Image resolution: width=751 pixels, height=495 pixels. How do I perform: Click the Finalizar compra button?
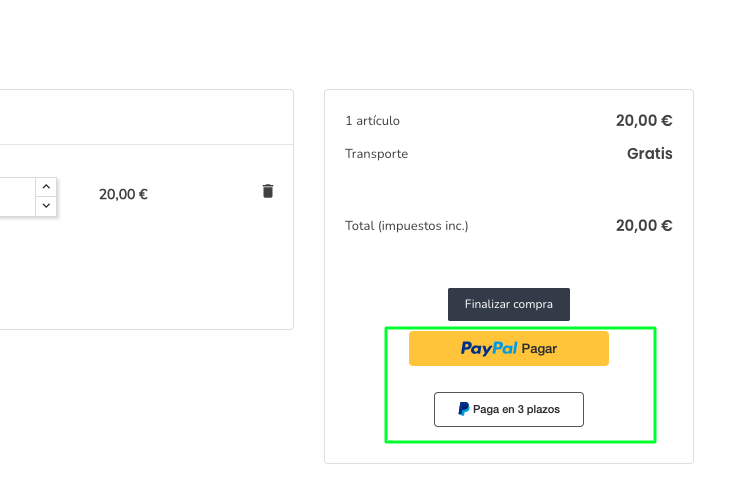[x=509, y=304]
